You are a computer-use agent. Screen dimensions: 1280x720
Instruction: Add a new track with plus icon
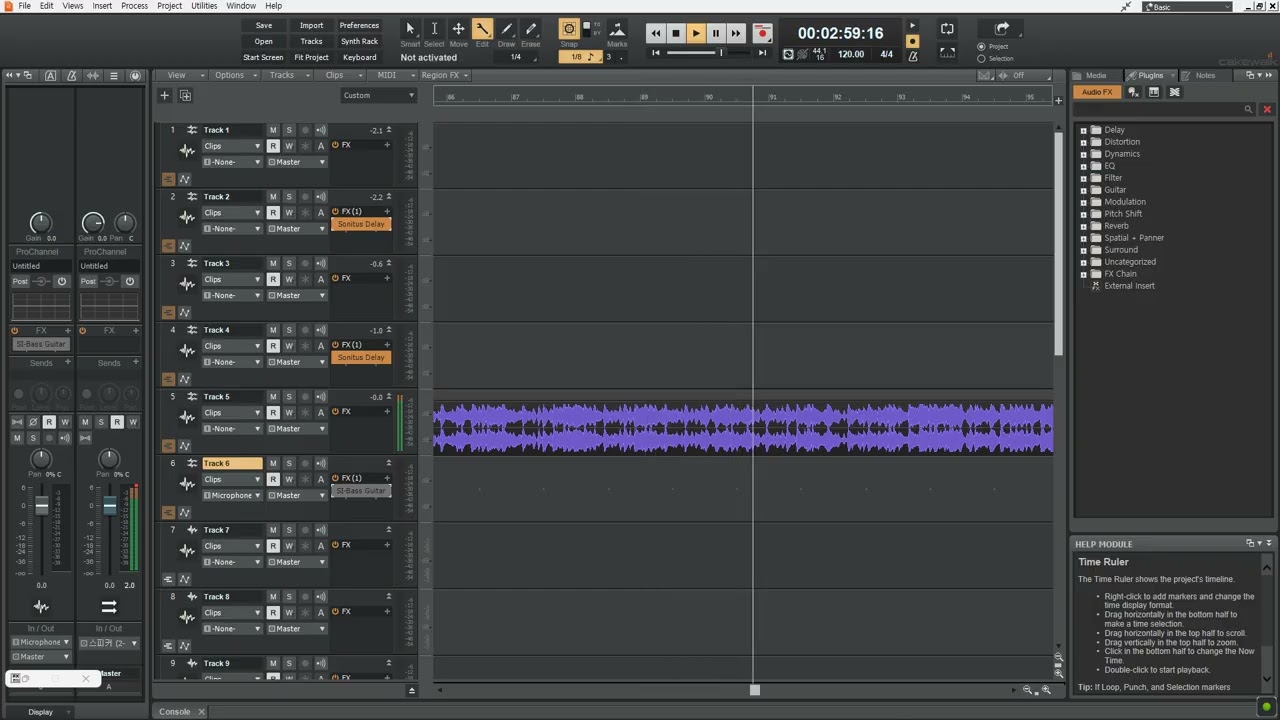click(165, 95)
